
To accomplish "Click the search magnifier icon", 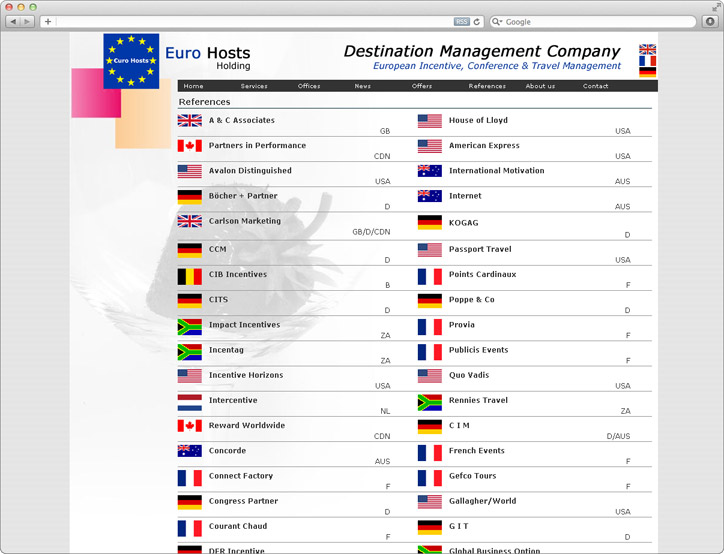I will 496,22.
